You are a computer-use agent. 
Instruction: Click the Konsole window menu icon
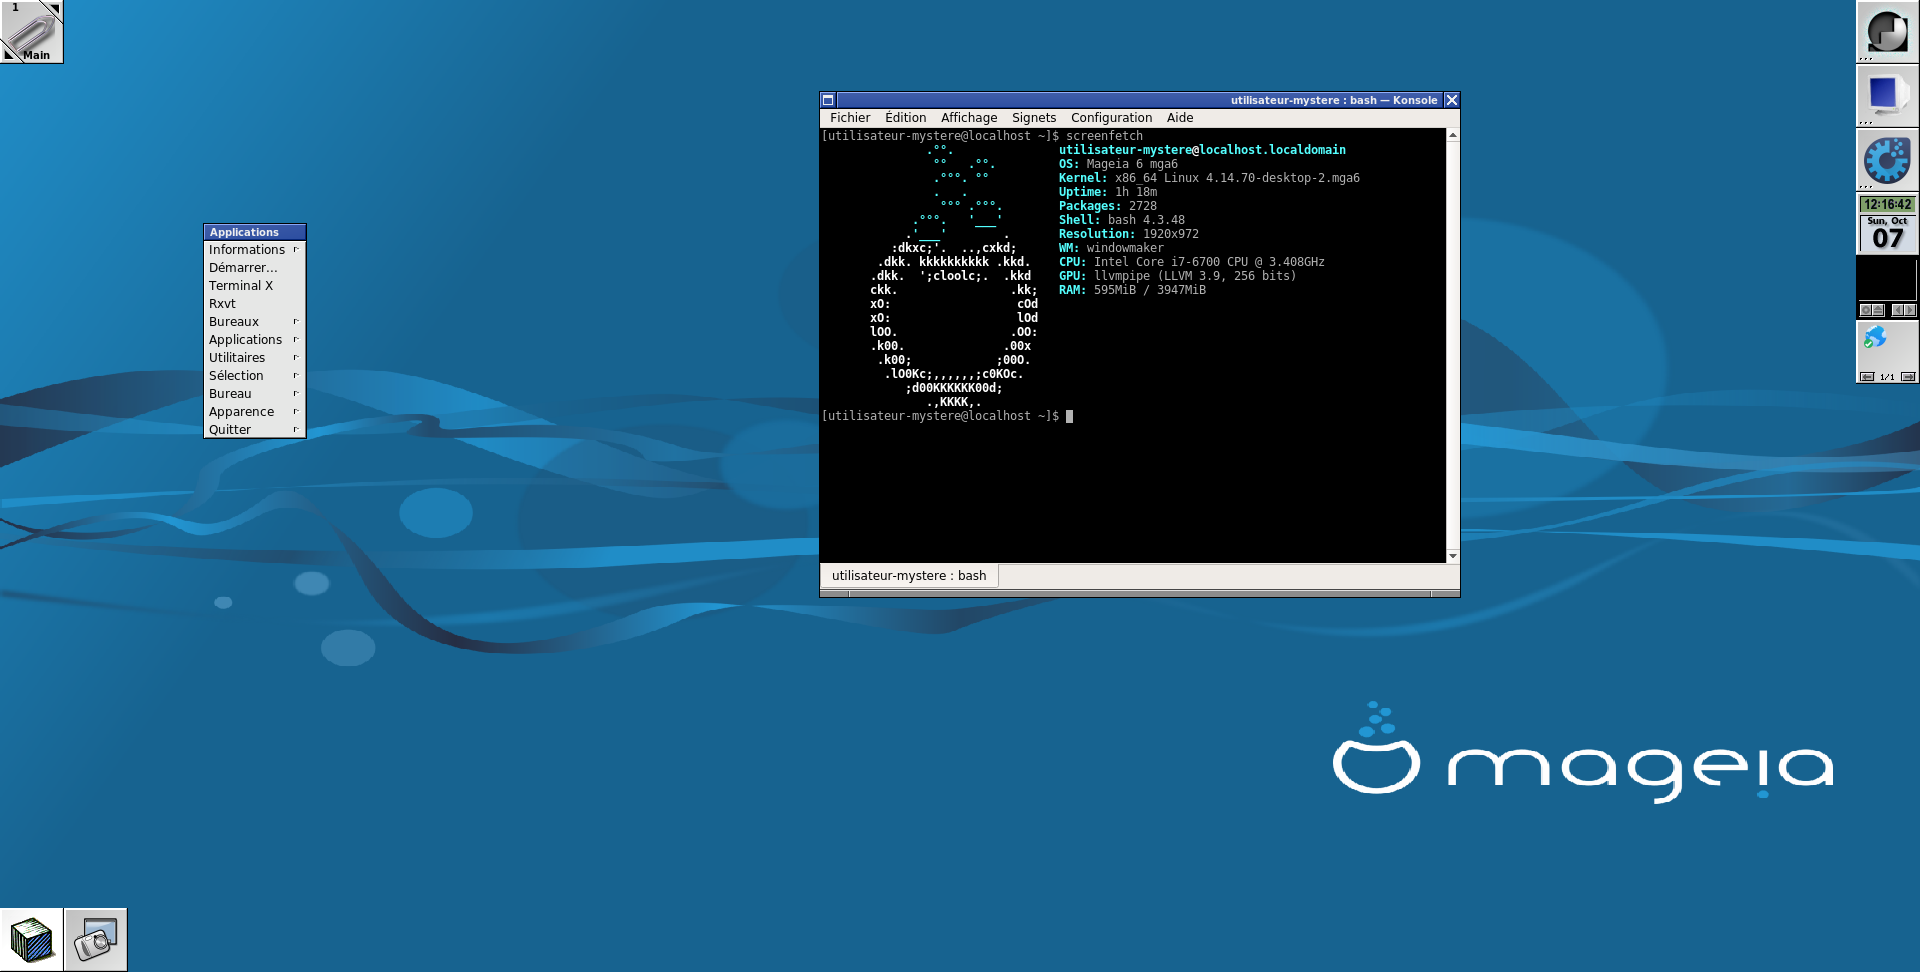828,100
